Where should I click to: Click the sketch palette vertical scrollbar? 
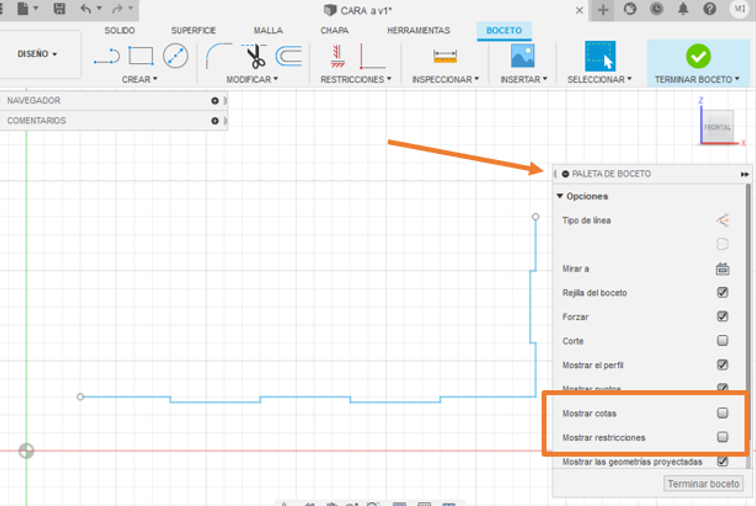pyautogui.click(x=748, y=326)
